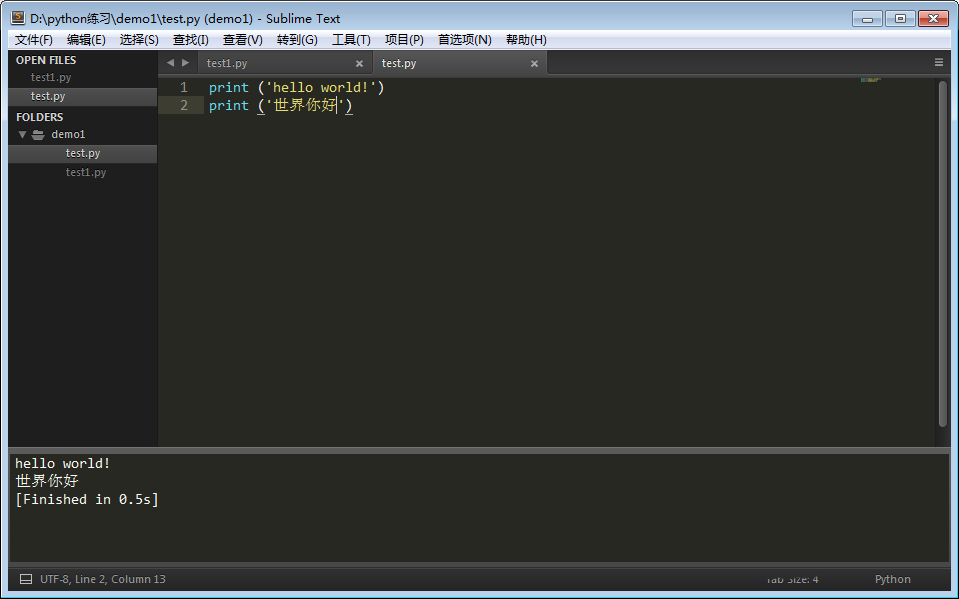Click the demo1 folder icon in sidebar
Viewport: 959px width, 599px height.
(x=39, y=135)
